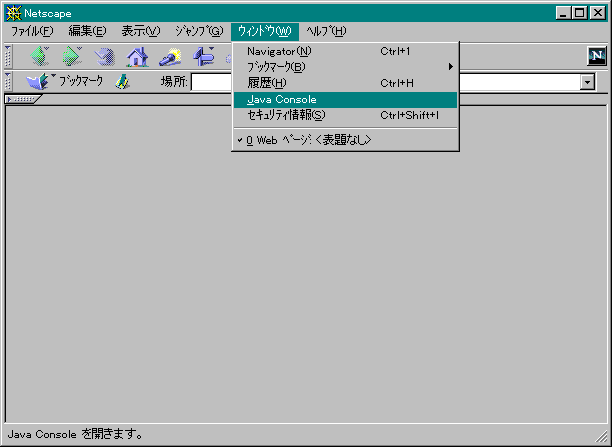Choose セキュリティ情報(S) from the menu

[345, 116]
